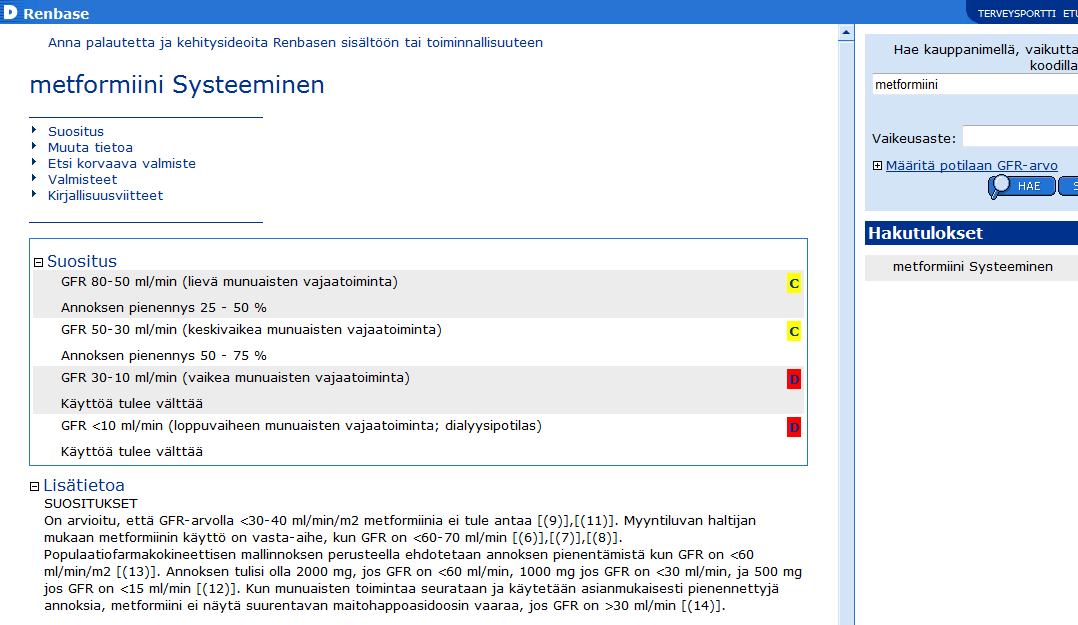Screen dimensions: 1078x625
Task: Select row GFR 80-50 ml/min lievä vajaatoiminta
Action: coord(417,294)
